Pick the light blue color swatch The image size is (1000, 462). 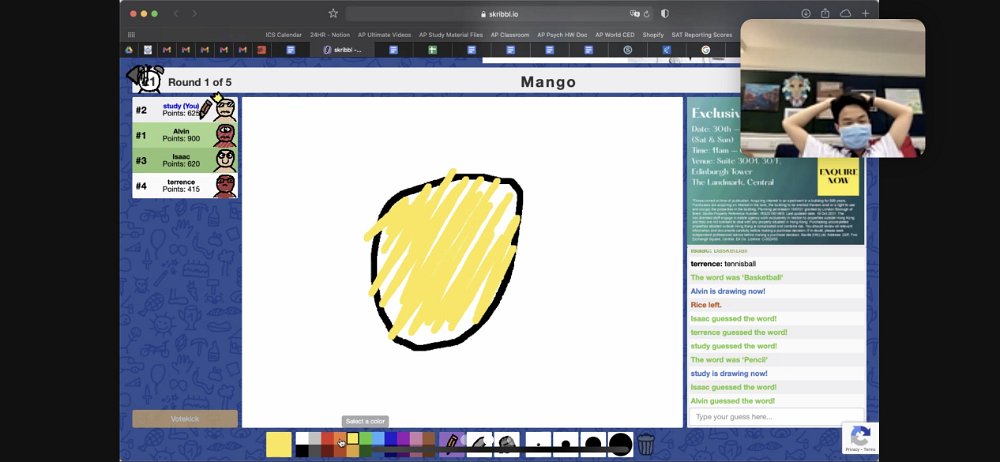tap(378, 438)
